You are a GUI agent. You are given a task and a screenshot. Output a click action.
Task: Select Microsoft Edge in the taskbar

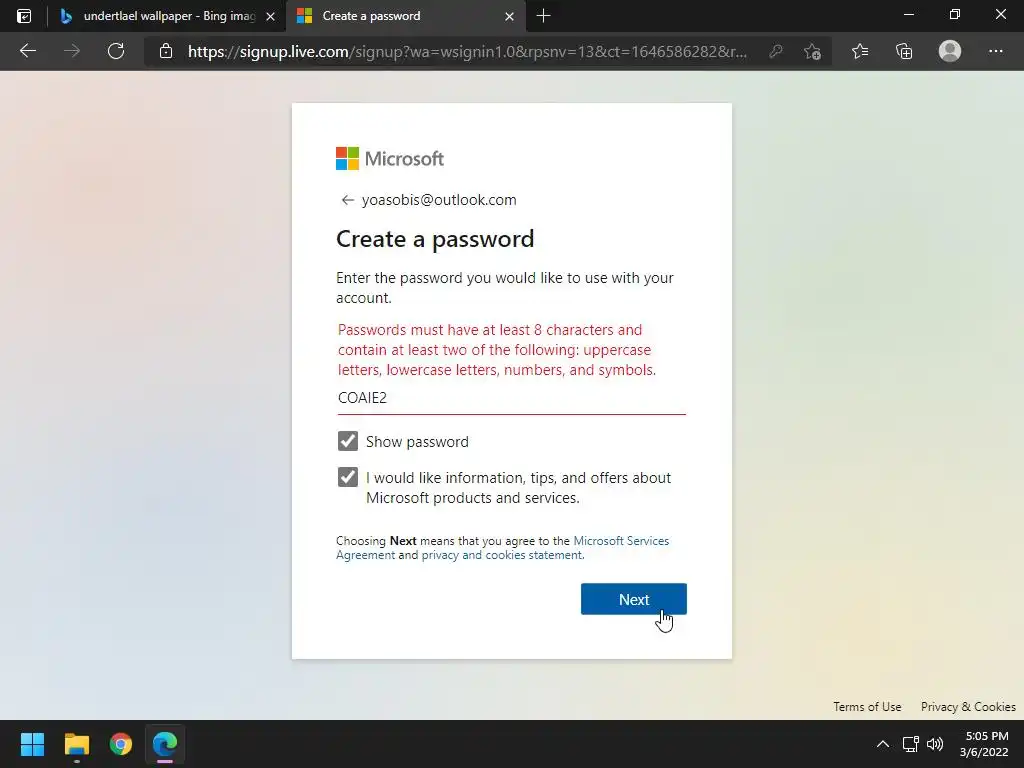[165, 744]
